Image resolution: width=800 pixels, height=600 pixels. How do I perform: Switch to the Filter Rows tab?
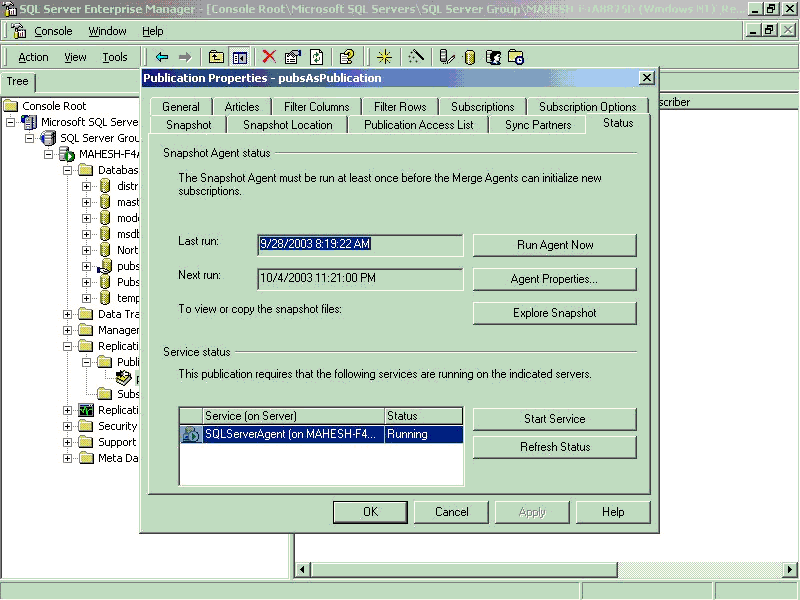pos(400,107)
